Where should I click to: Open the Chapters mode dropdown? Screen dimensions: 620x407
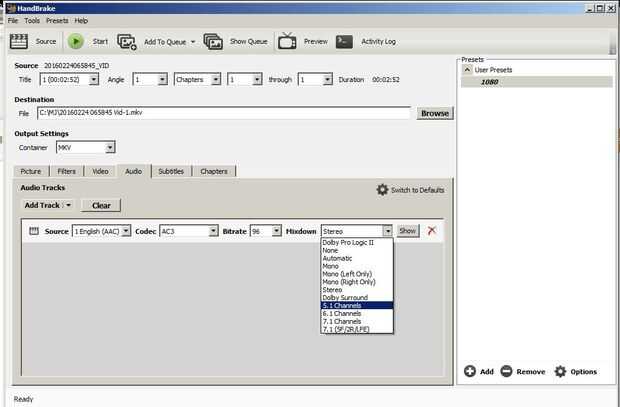coord(216,80)
